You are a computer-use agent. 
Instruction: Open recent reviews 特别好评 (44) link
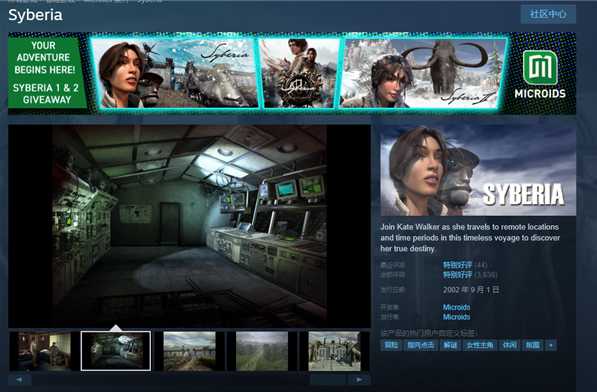(x=465, y=265)
